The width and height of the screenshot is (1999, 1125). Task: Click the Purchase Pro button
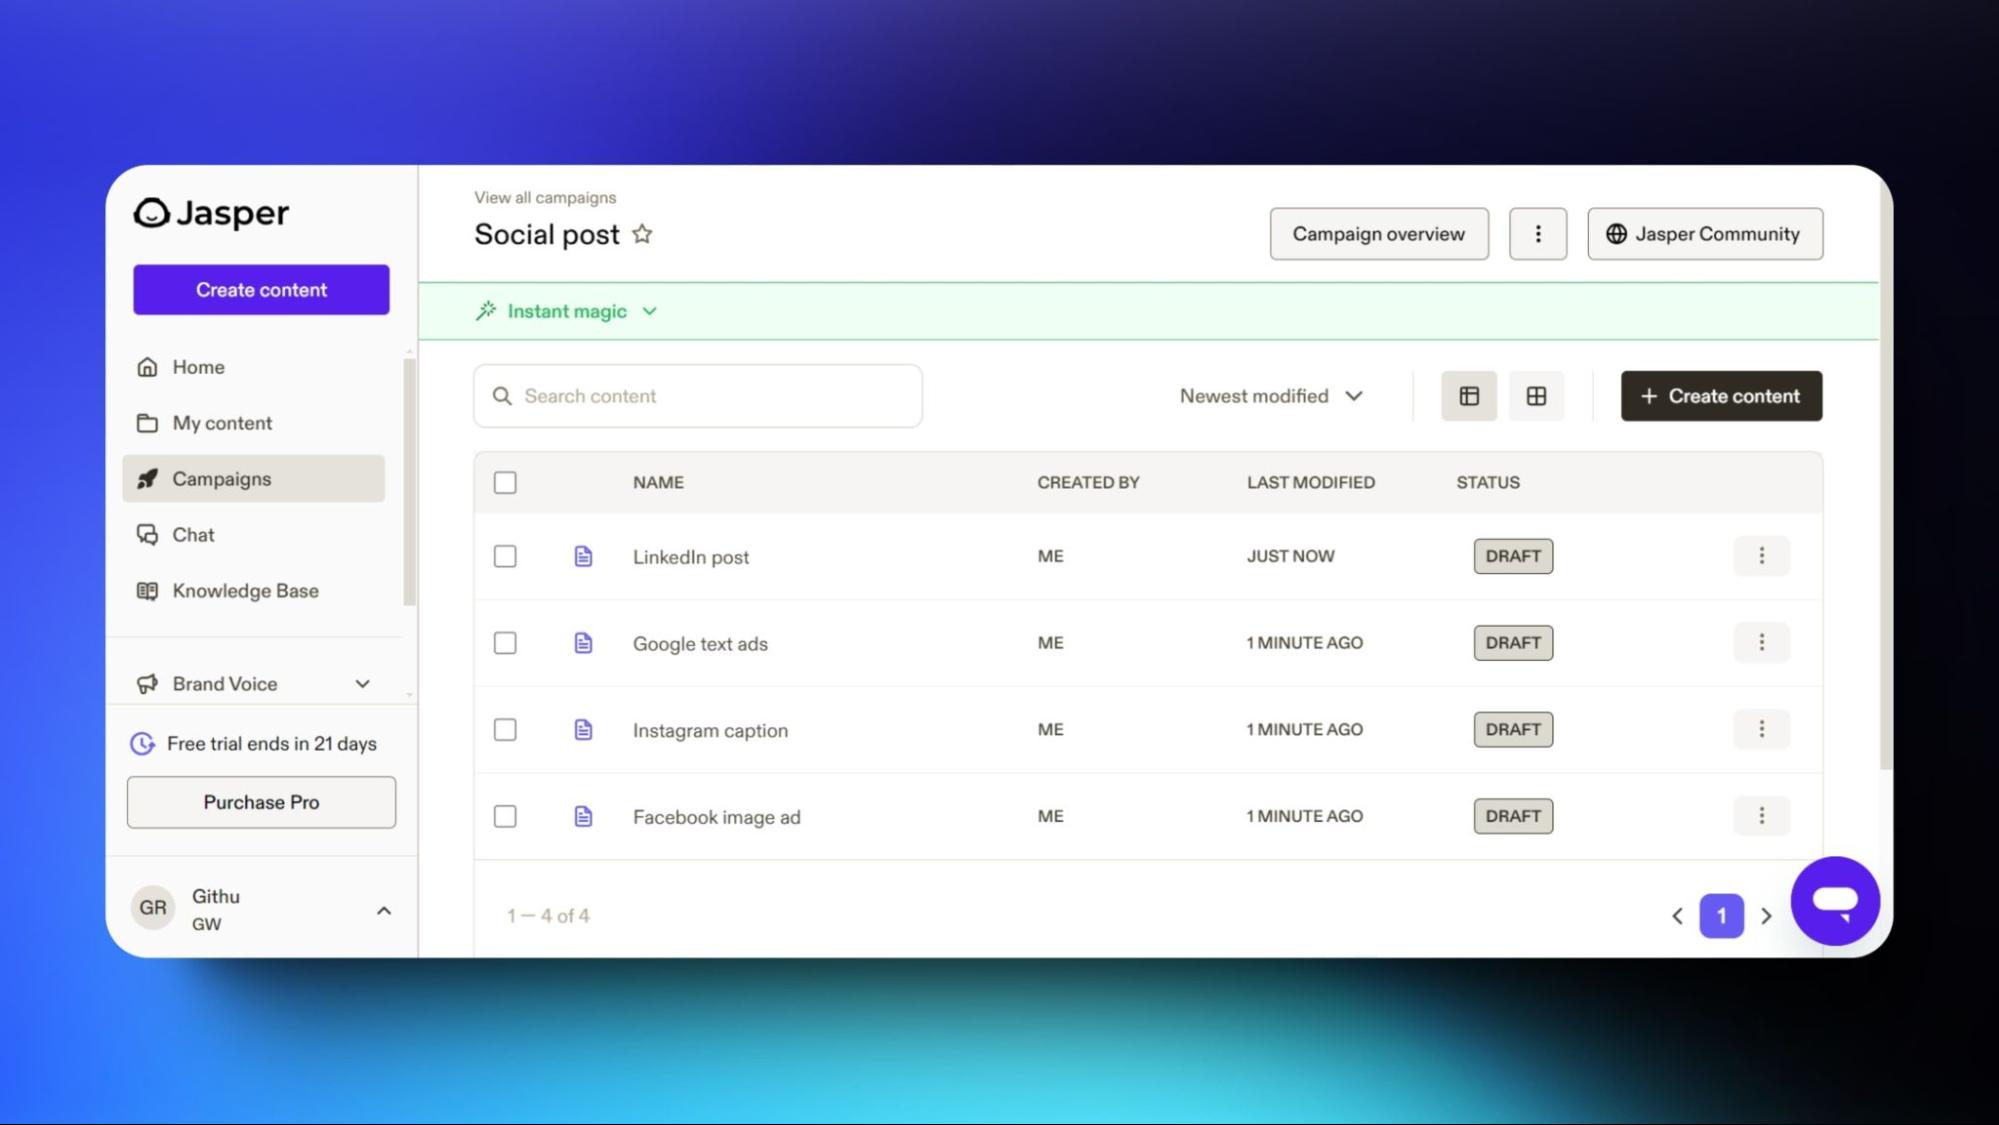pos(261,801)
